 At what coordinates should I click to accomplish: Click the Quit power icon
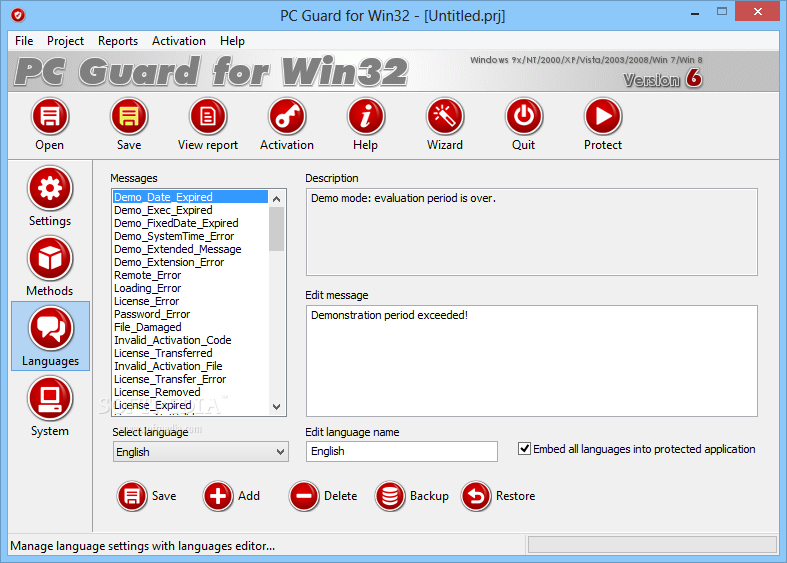click(x=523, y=116)
